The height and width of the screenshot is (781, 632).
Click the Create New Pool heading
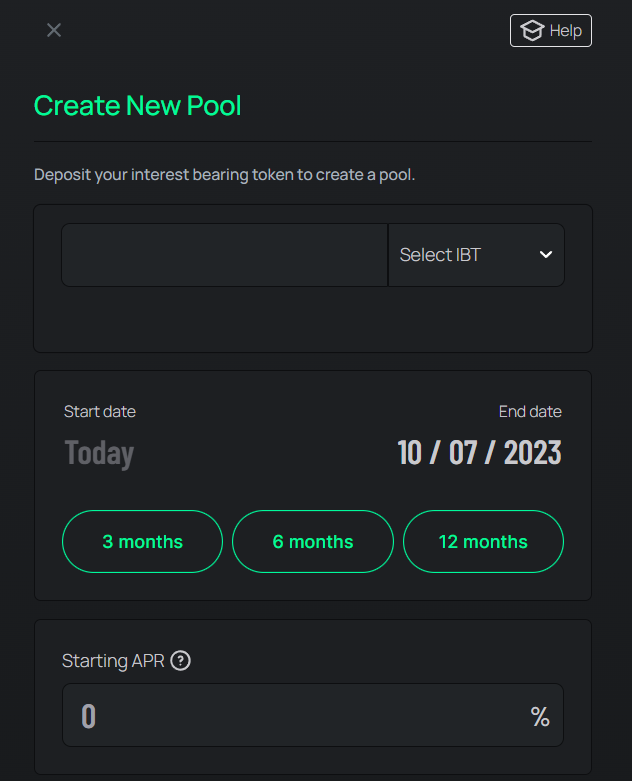pyautogui.click(x=138, y=106)
